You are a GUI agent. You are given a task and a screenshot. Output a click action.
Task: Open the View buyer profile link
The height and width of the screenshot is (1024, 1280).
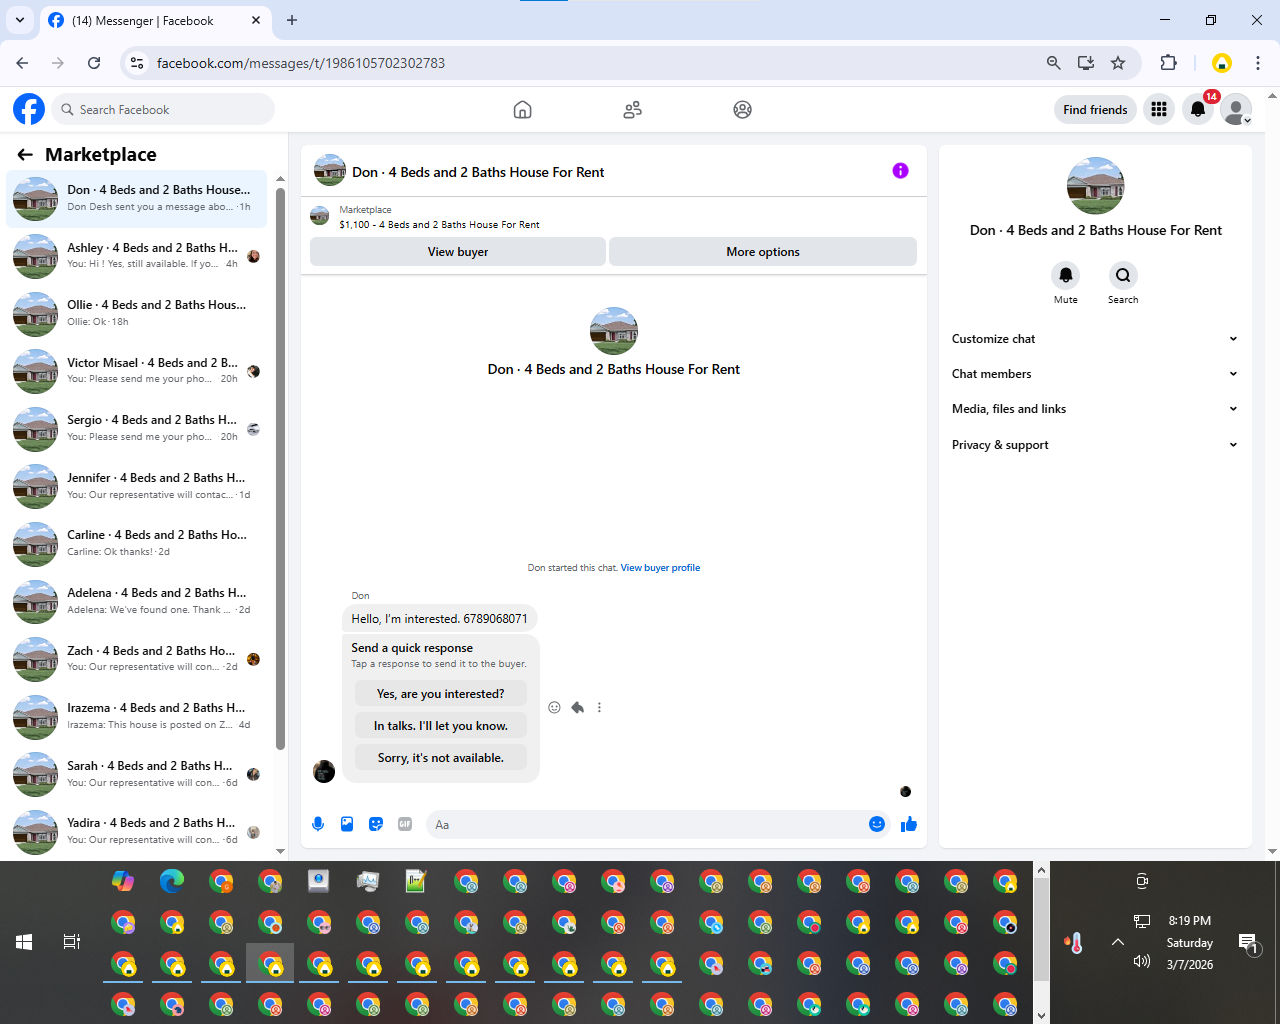click(x=660, y=568)
